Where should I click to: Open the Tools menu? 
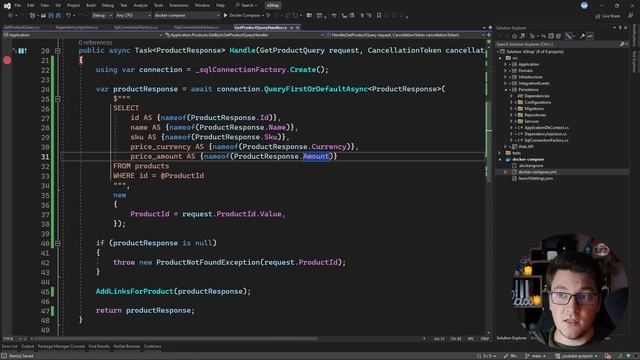pos(158,5)
